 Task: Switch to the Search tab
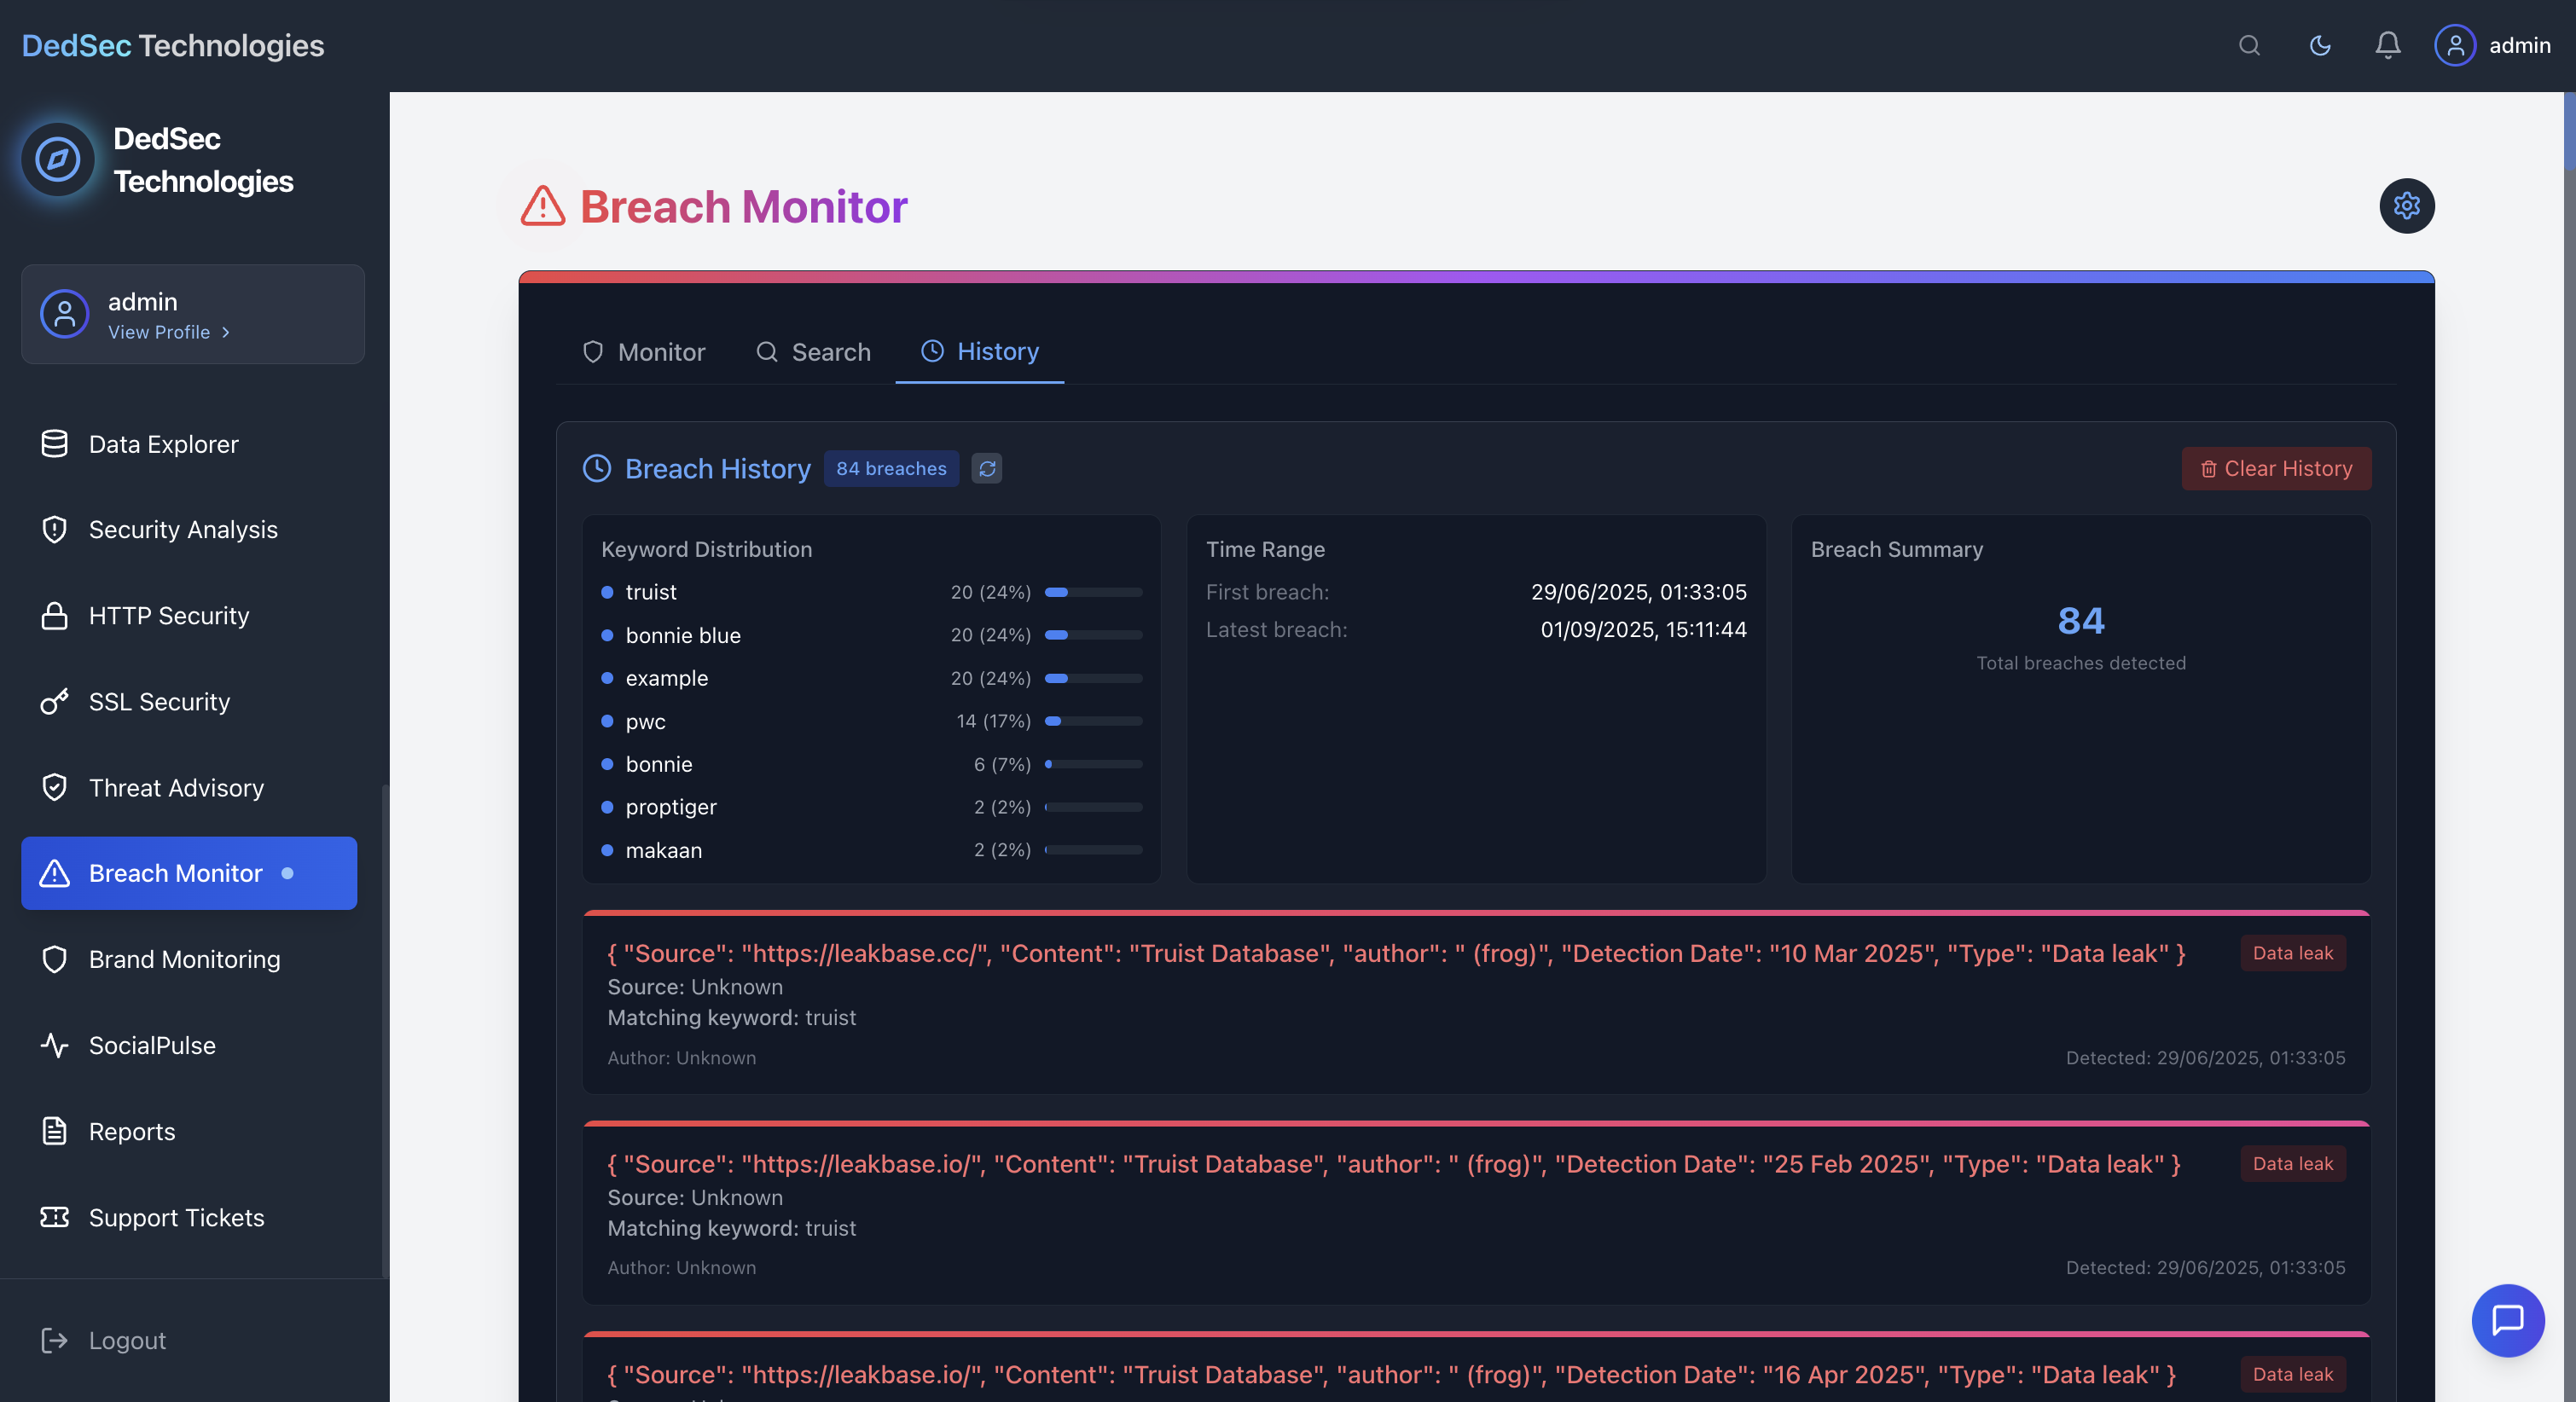click(813, 352)
